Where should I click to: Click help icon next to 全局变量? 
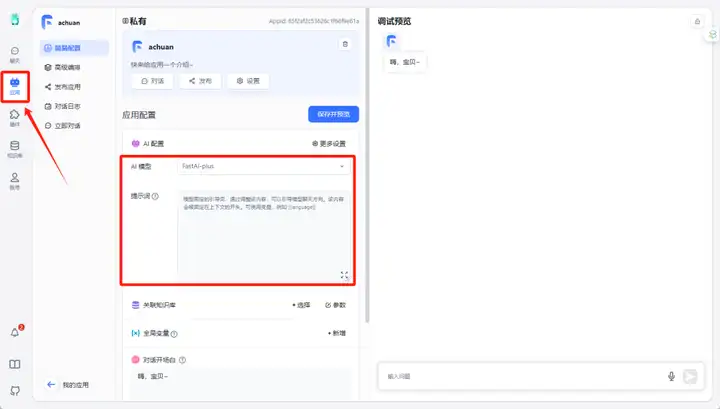point(174,334)
